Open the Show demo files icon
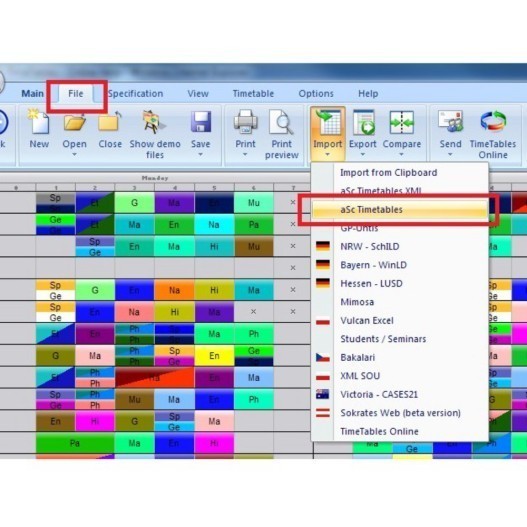Image resolution: width=527 pixels, height=527 pixels. coord(154,122)
